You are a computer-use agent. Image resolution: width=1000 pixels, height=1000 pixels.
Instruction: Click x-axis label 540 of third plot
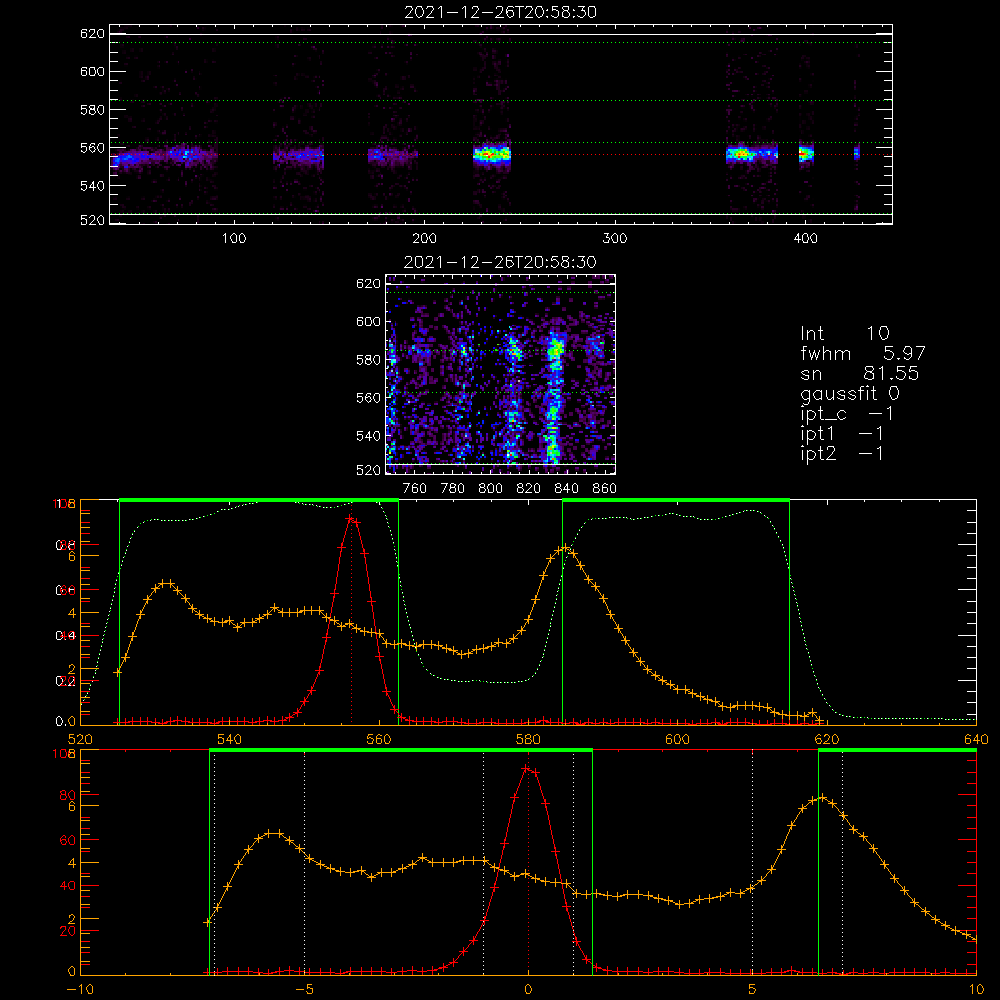230,739
